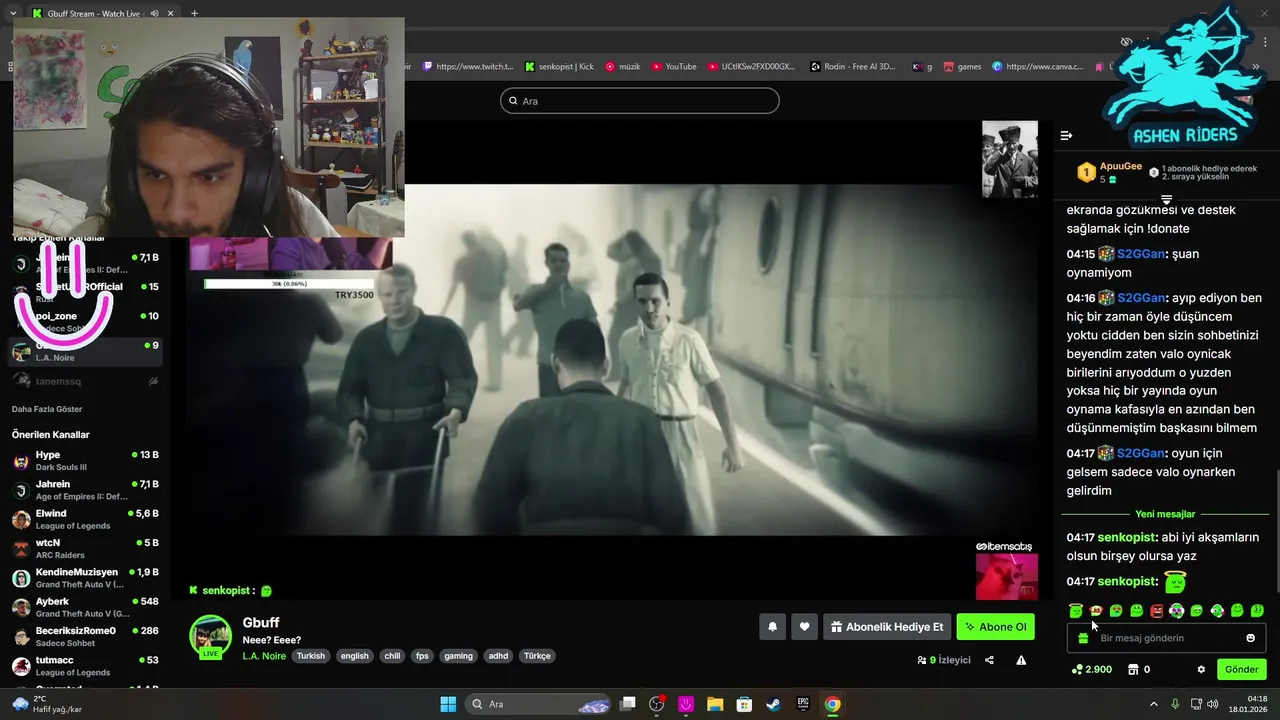Image resolution: width=1280 pixels, height=720 pixels.
Task: Open a new browser tab
Action: (194, 13)
